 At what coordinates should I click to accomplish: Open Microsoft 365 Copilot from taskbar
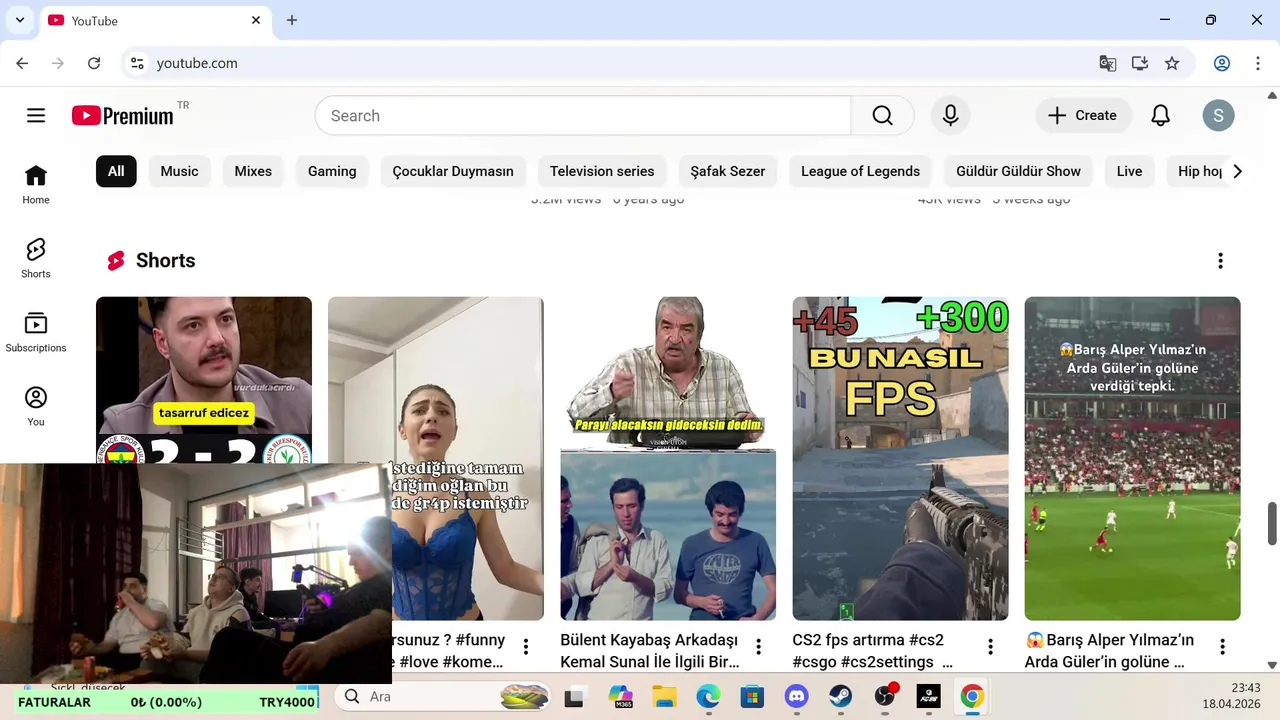click(620, 697)
